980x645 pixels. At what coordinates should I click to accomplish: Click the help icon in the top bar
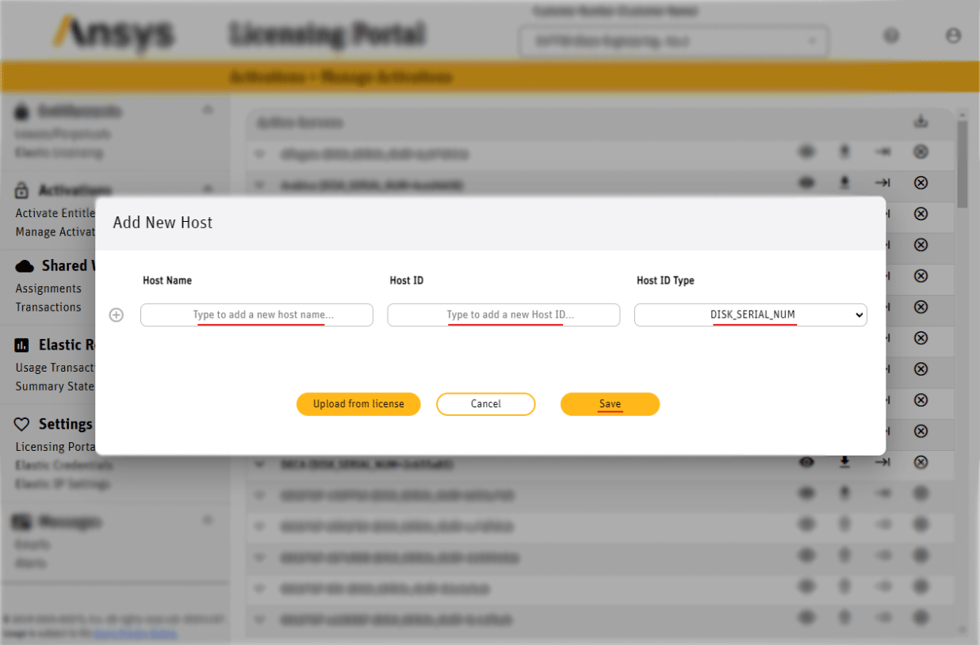[890, 35]
